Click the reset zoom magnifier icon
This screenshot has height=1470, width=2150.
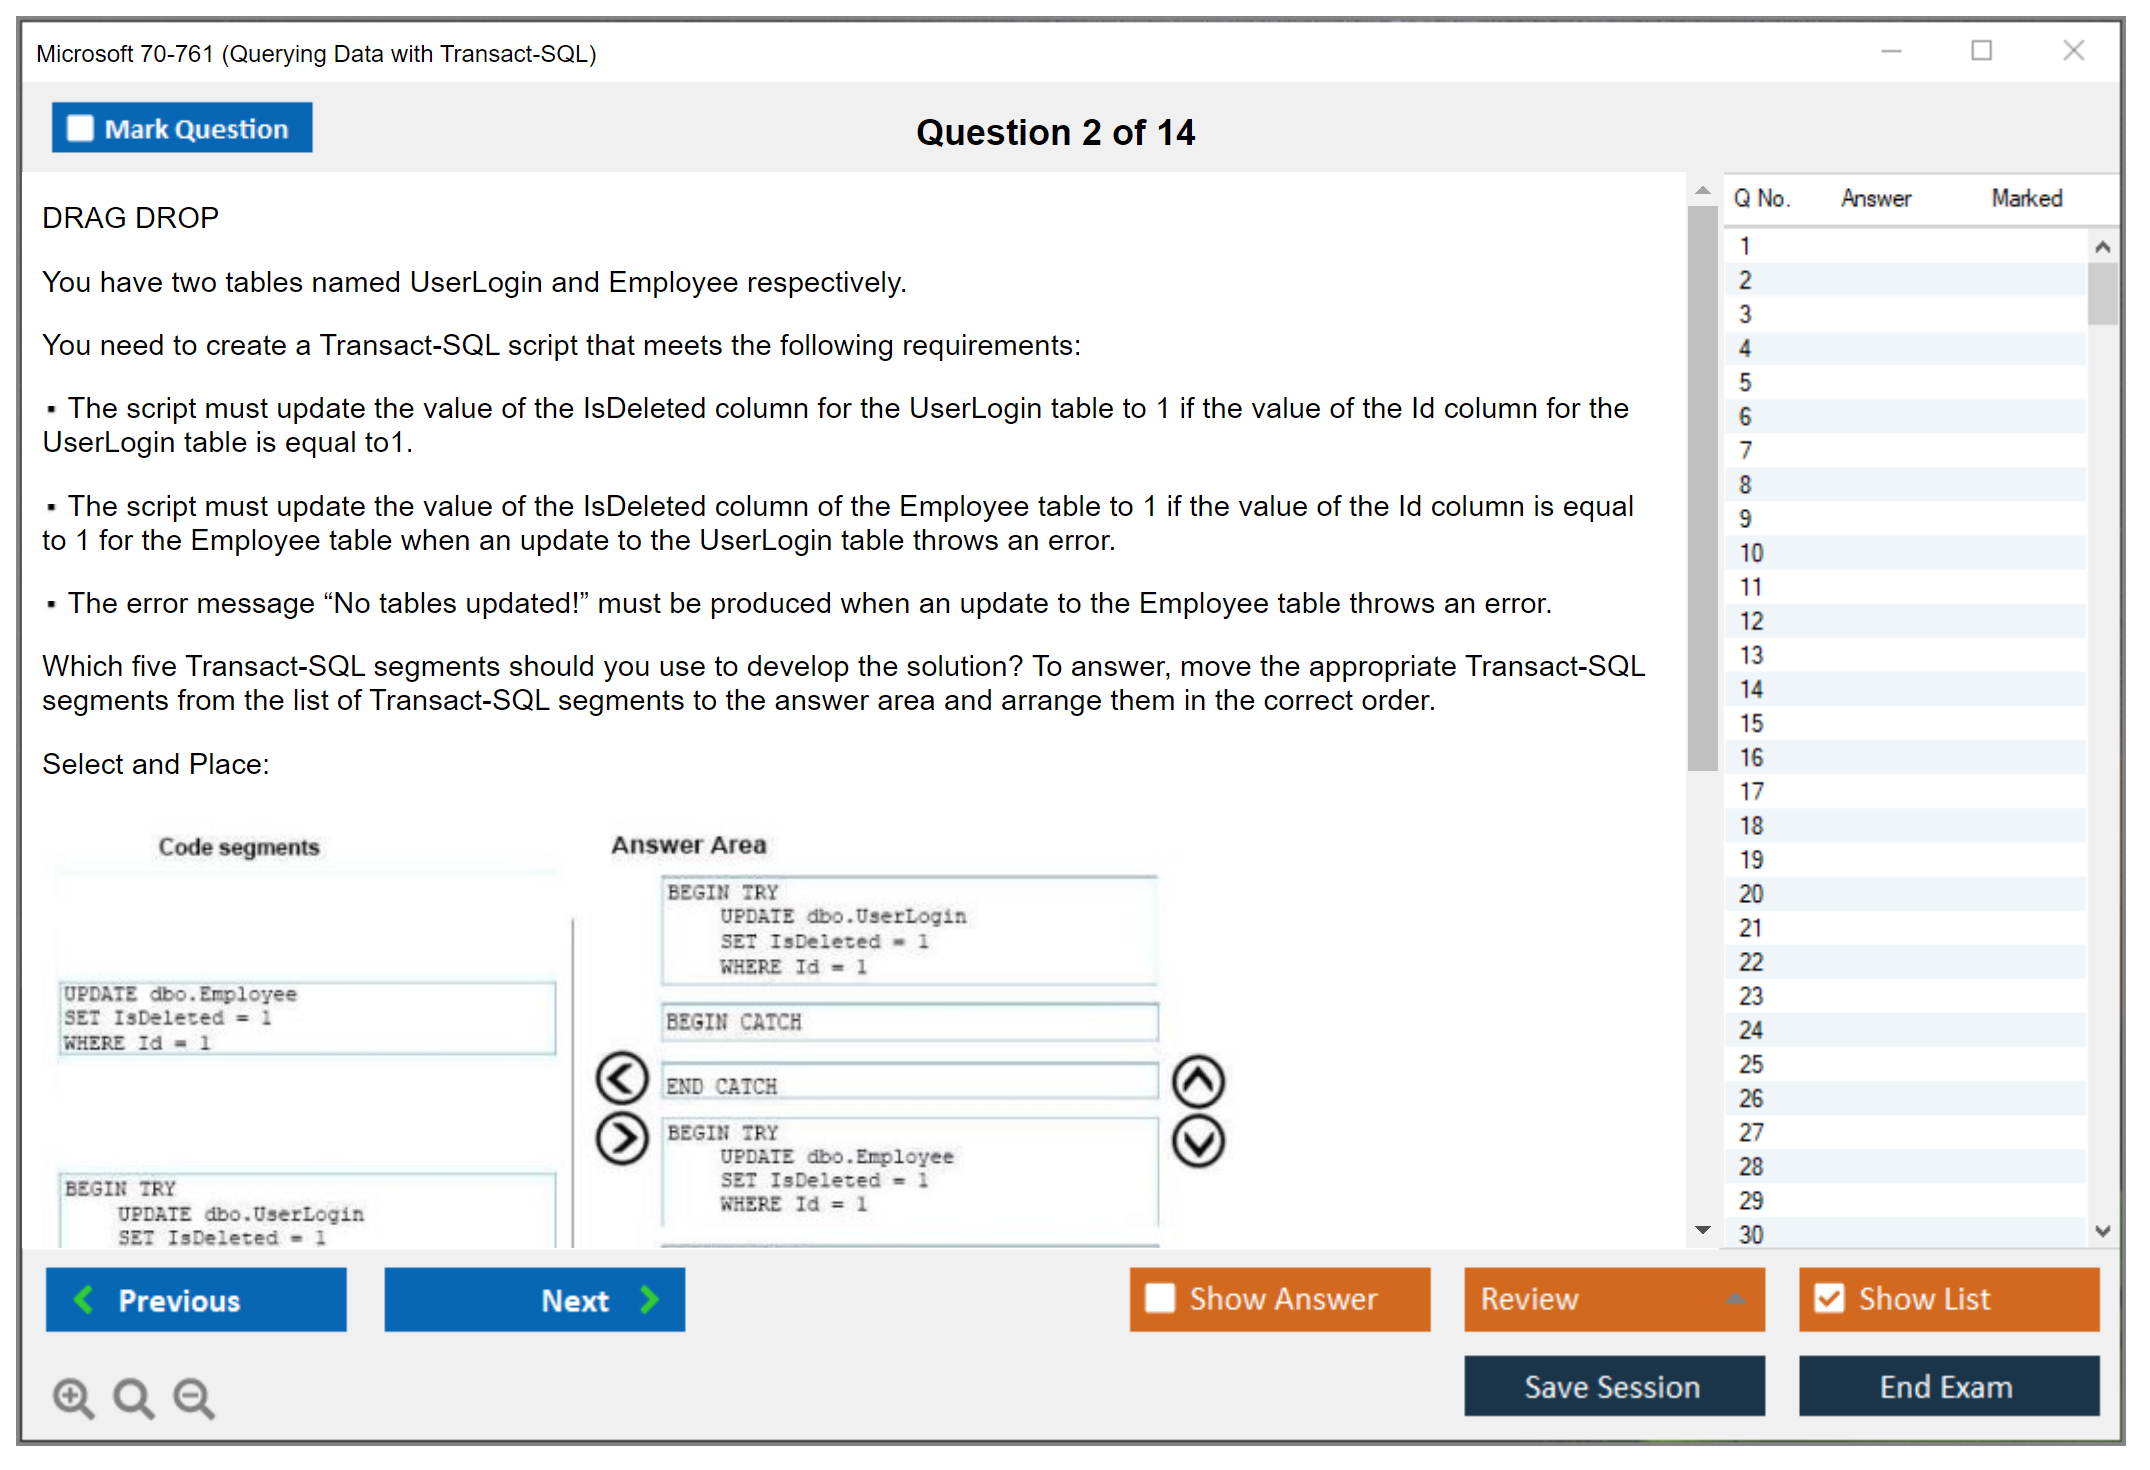pos(133,1397)
